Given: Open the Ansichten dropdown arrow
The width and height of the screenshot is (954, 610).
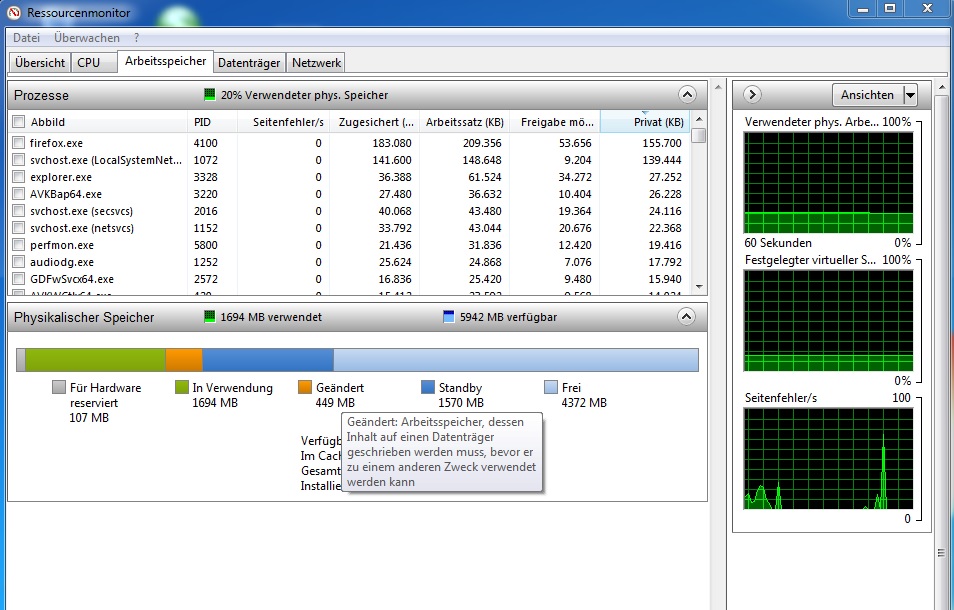Looking at the screenshot, I should tap(910, 95).
